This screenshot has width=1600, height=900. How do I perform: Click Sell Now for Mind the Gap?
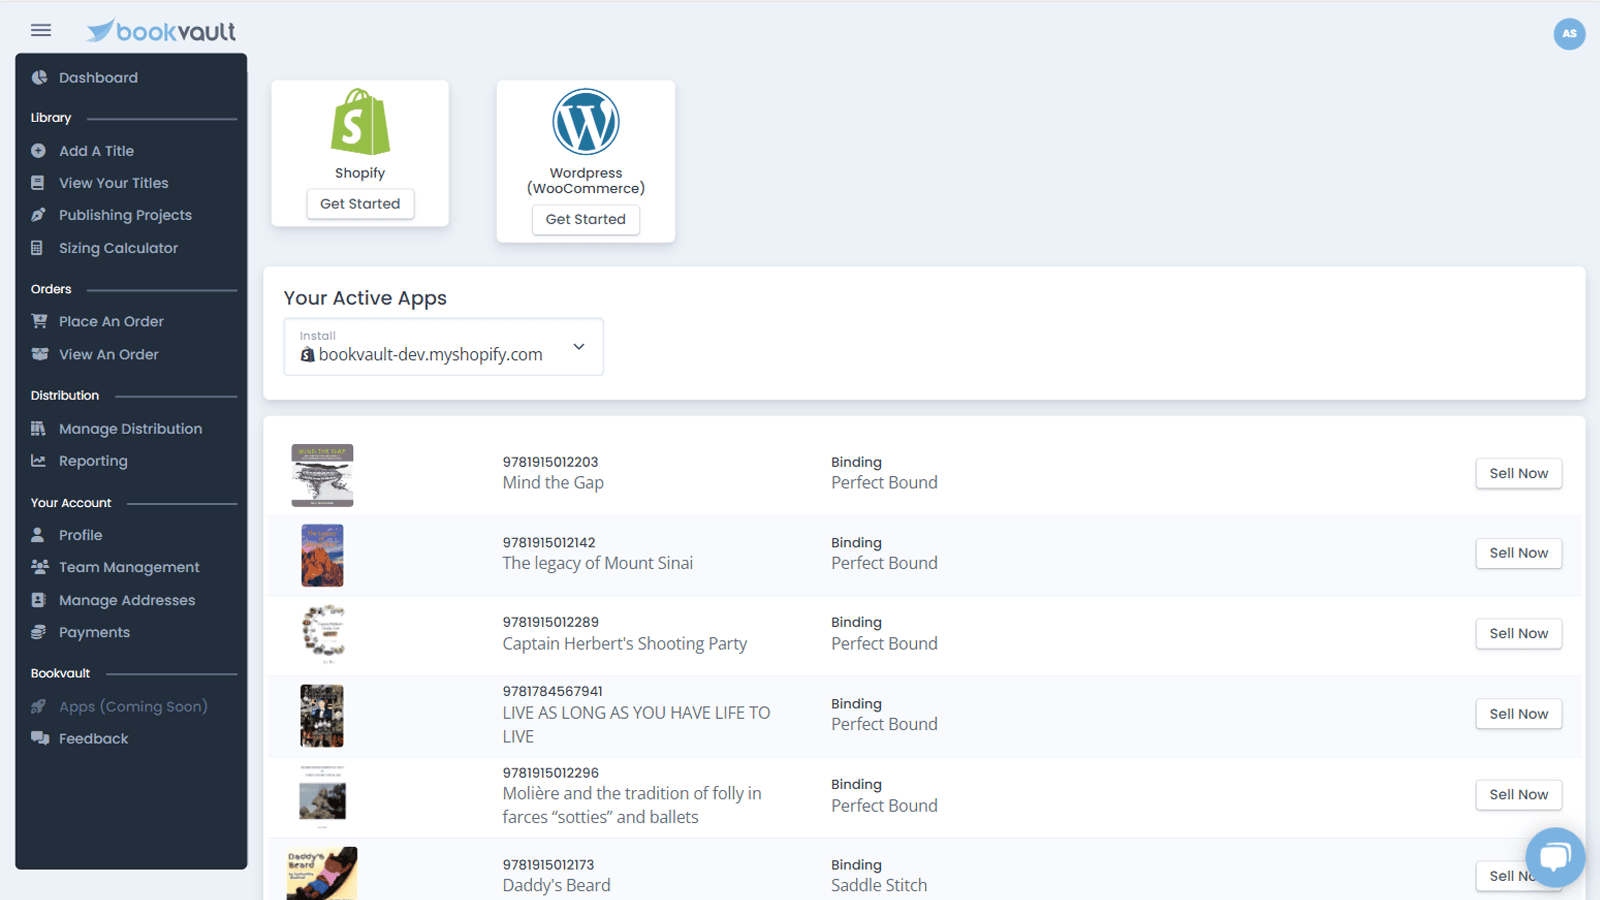pyautogui.click(x=1518, y=473)
